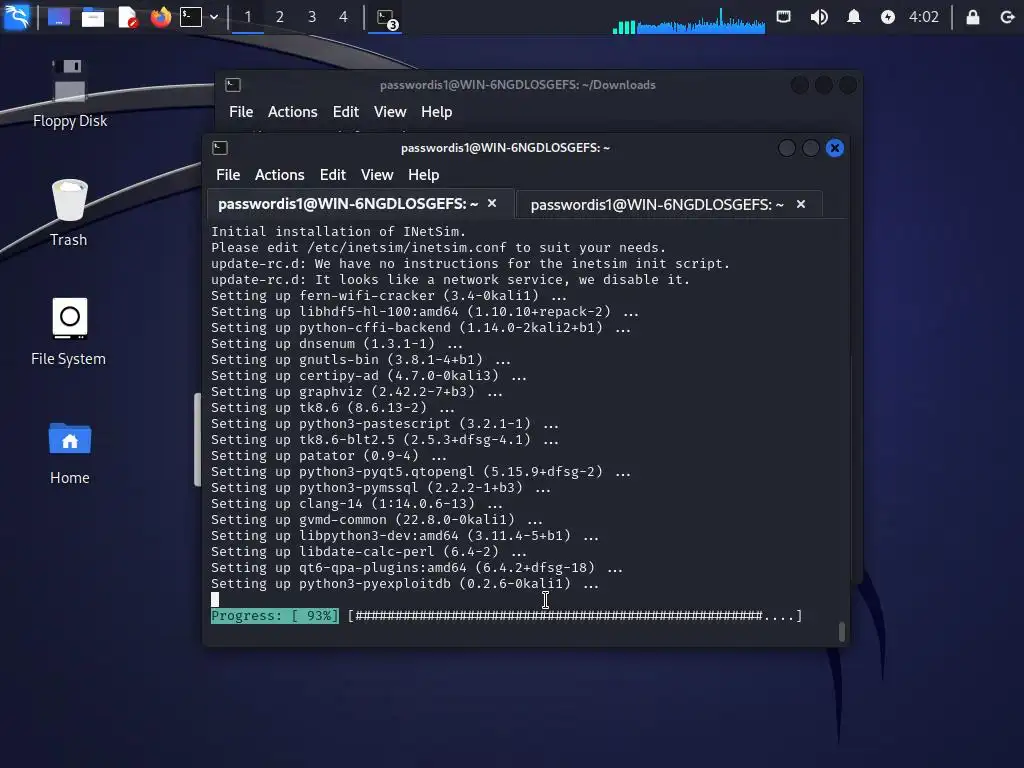
Task: Click the 'Setting up graphviz' line
Action: point(357,391)
